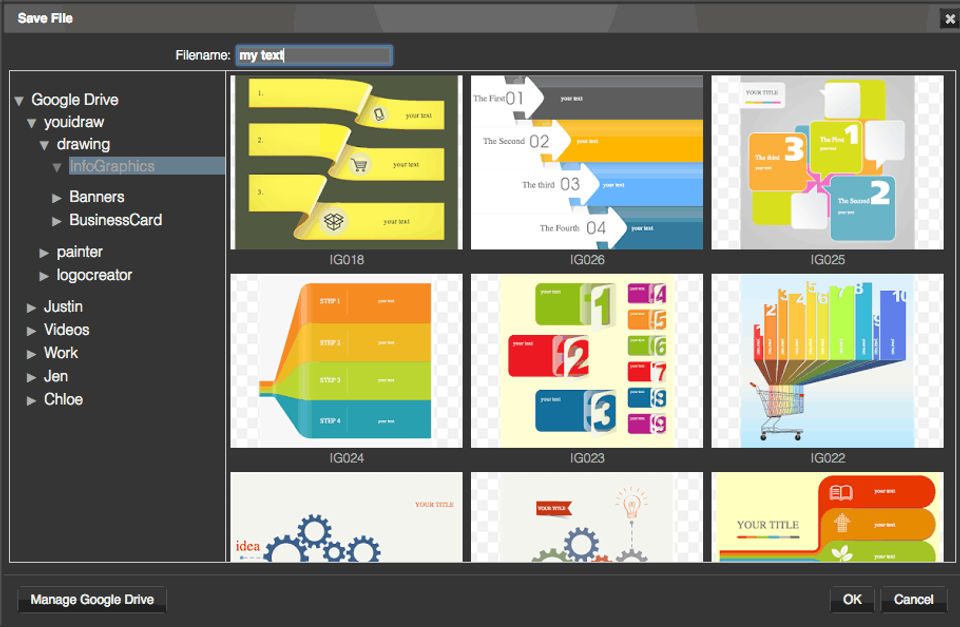Open the logocreator folder

(94, 275)
